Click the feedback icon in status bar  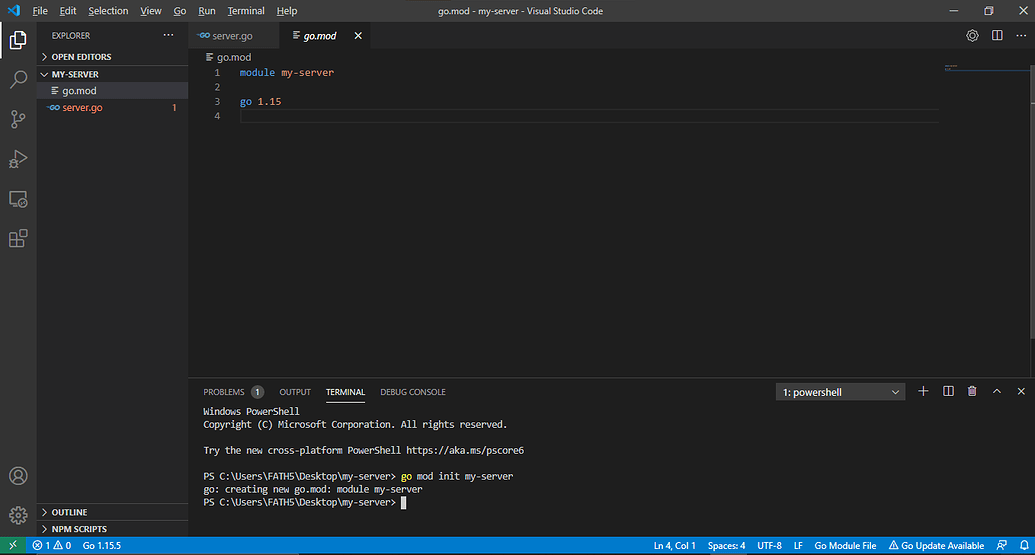pos(1001,545)
